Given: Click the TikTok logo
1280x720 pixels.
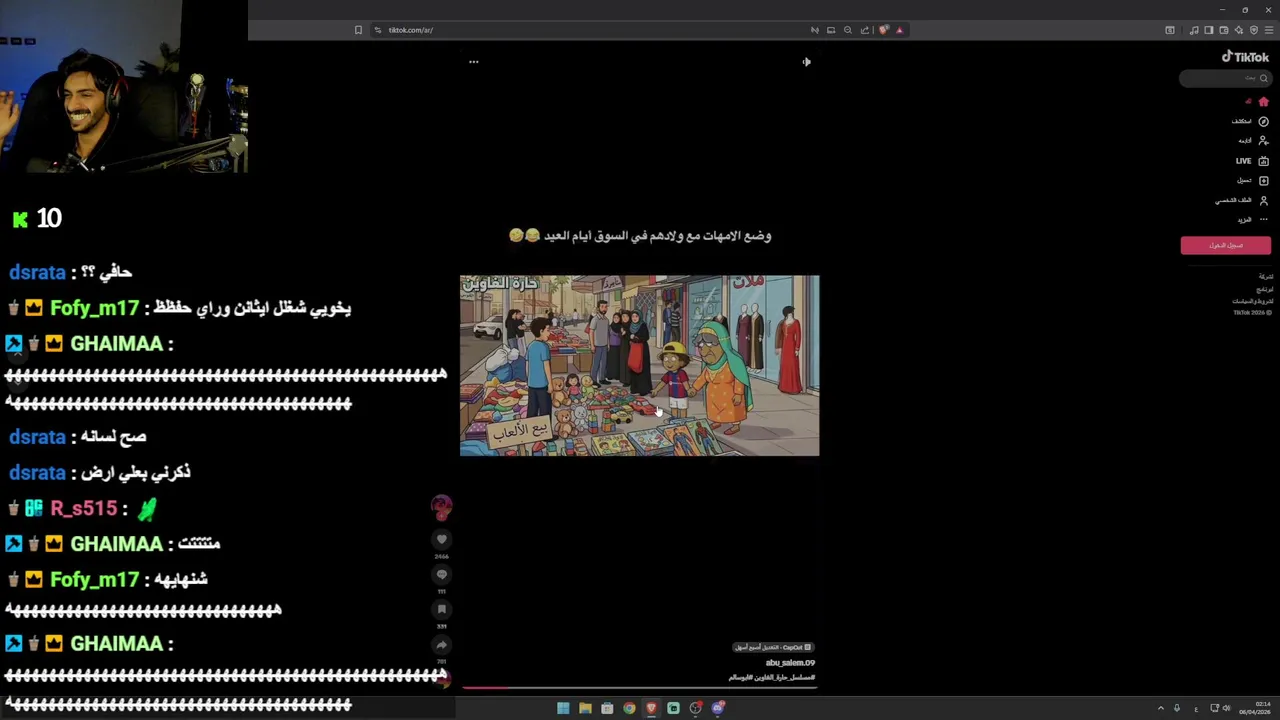Looking at the screenshot, I should click(x=1245, y=57).
